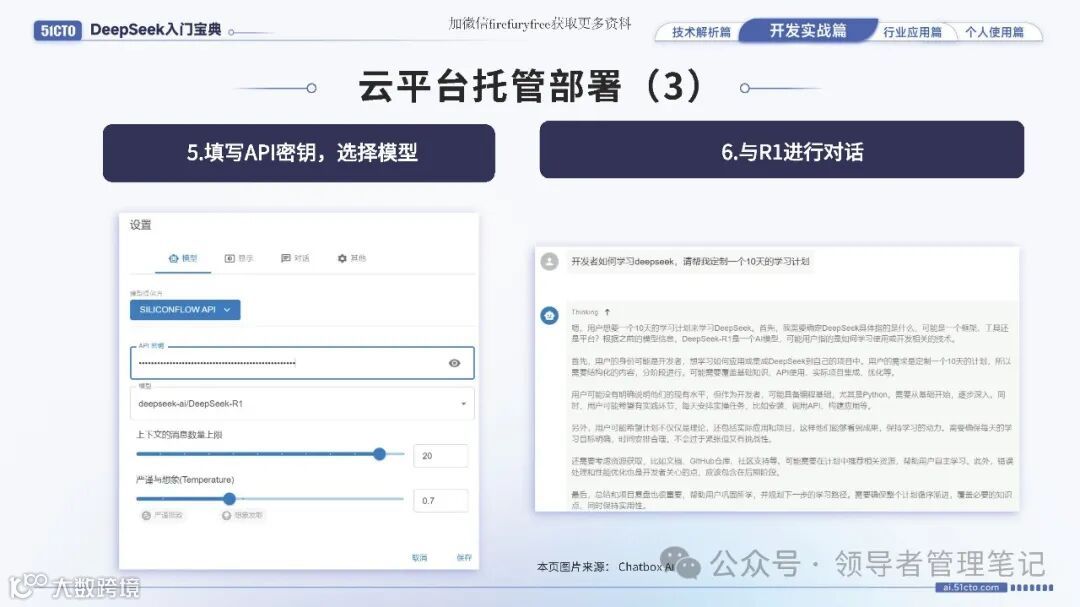Image resolution: width=1080 pixels, height=607 pixels.
Task: Select the 严谨细致 preset chip
Action: [x=163, y=515]
